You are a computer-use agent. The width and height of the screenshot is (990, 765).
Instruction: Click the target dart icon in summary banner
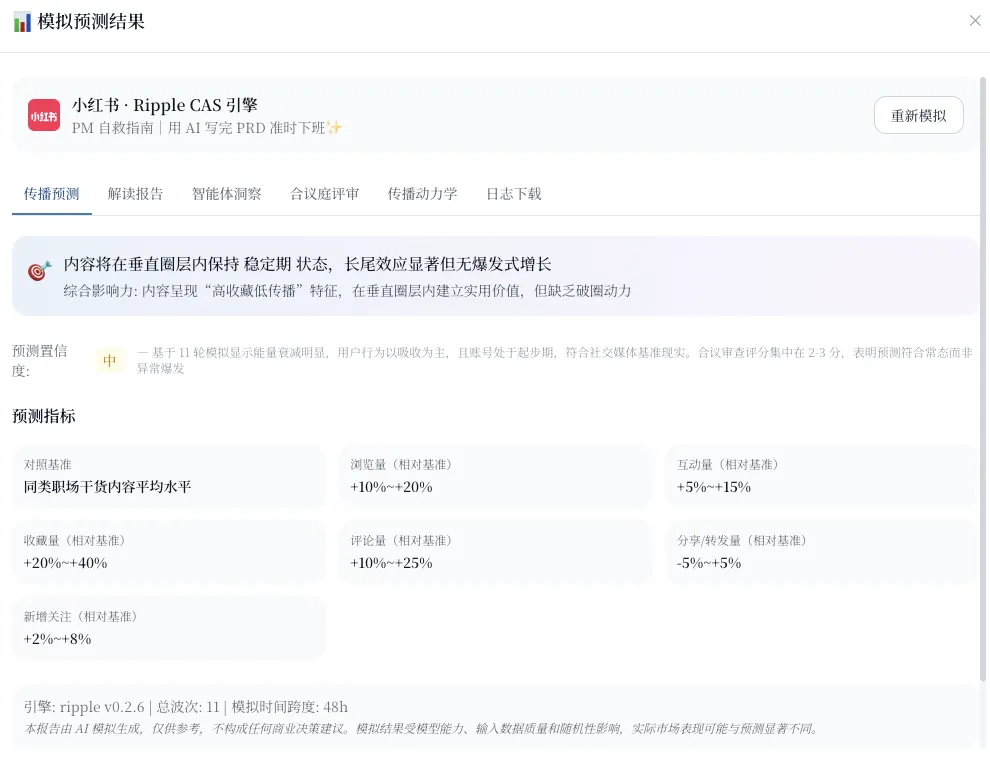(39, 271)
